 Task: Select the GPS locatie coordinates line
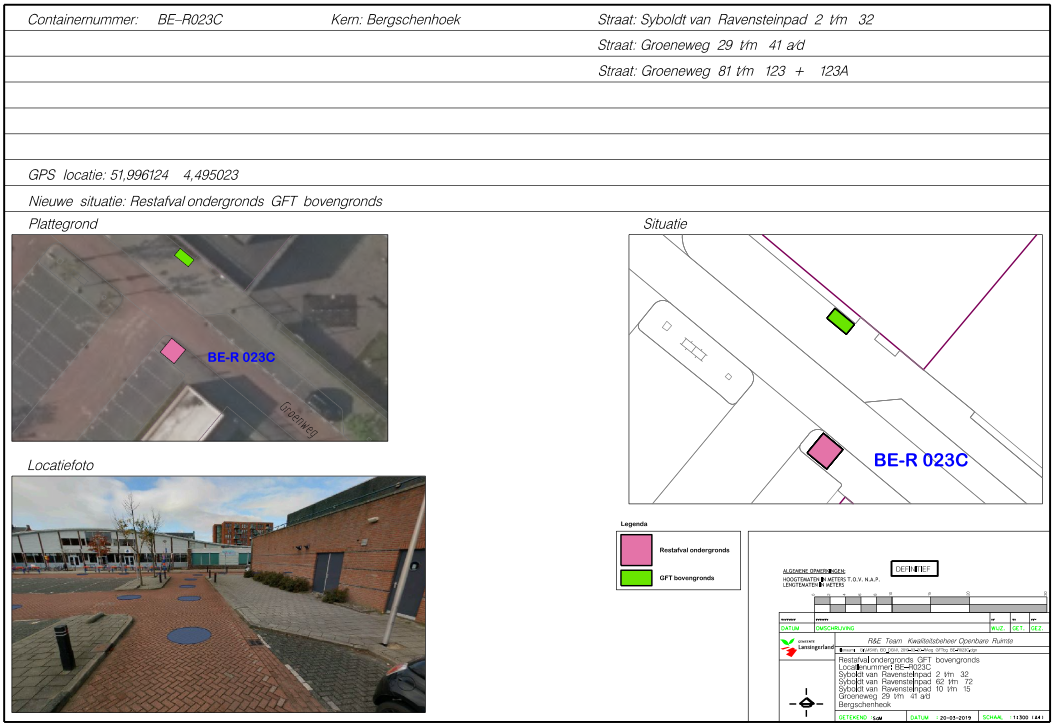coord(133,175)
